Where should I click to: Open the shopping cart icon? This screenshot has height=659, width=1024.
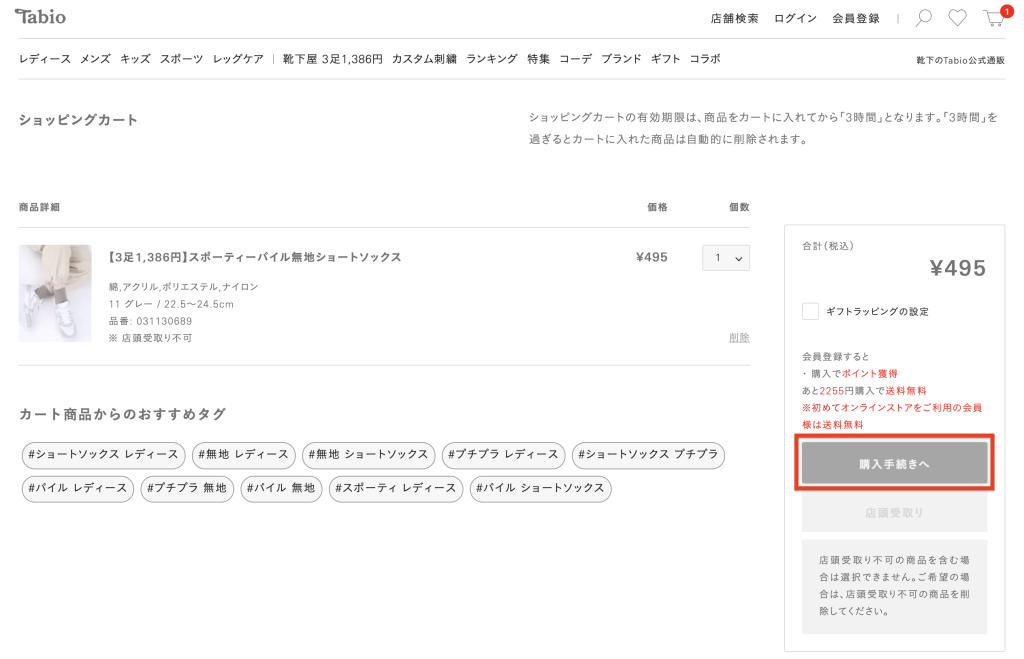[x=993, y=18]
